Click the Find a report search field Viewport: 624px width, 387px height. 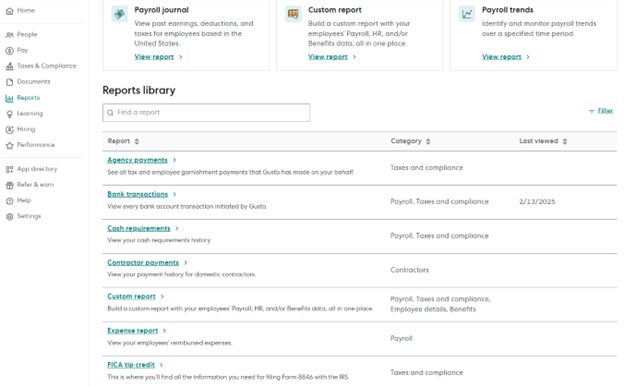click(x=206, y=113)
